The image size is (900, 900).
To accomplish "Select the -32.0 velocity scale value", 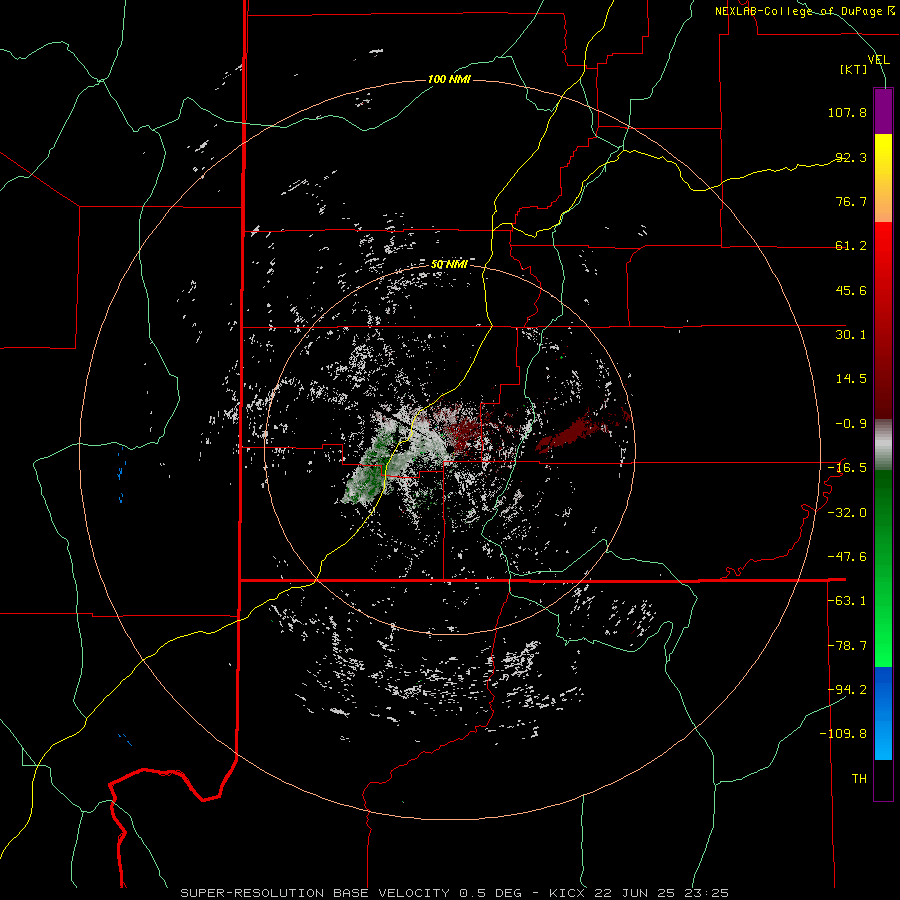I will click(x=847, y=513).
